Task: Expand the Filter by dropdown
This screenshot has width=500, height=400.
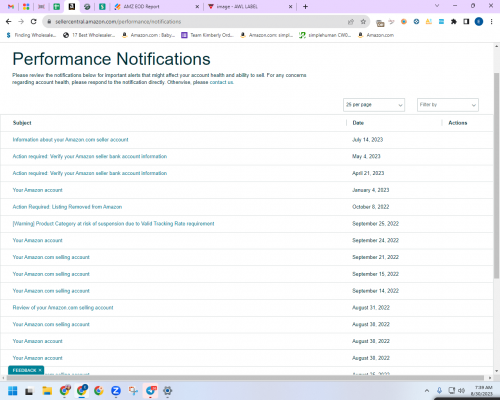Action: coord(448,105)
